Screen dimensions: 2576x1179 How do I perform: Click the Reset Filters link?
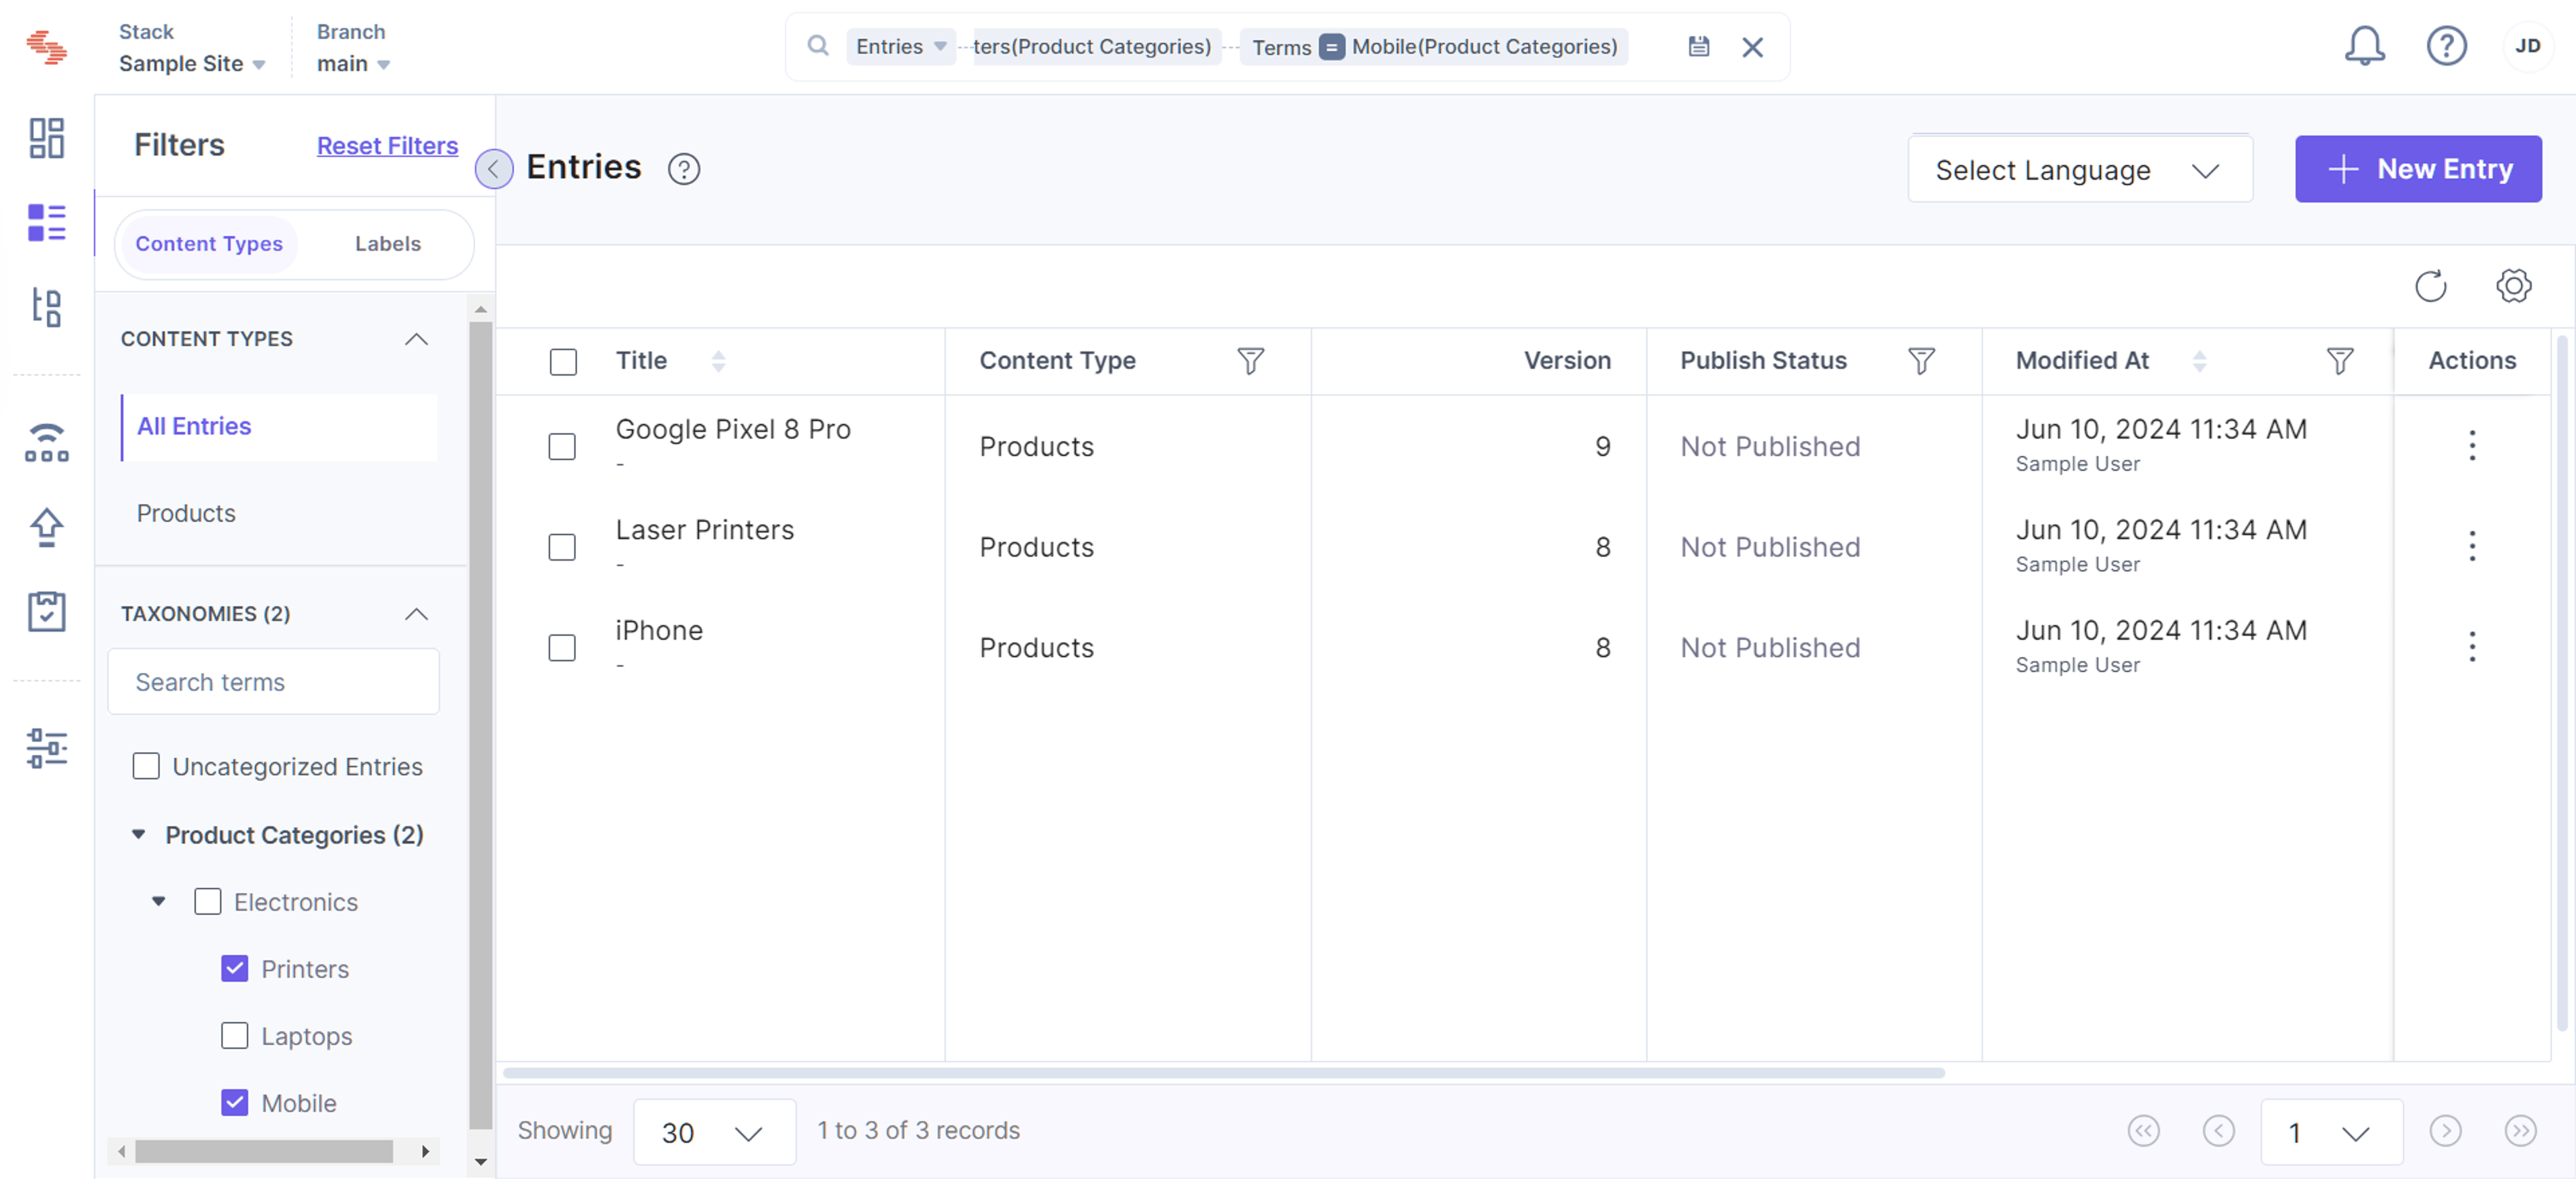(387, 146)
